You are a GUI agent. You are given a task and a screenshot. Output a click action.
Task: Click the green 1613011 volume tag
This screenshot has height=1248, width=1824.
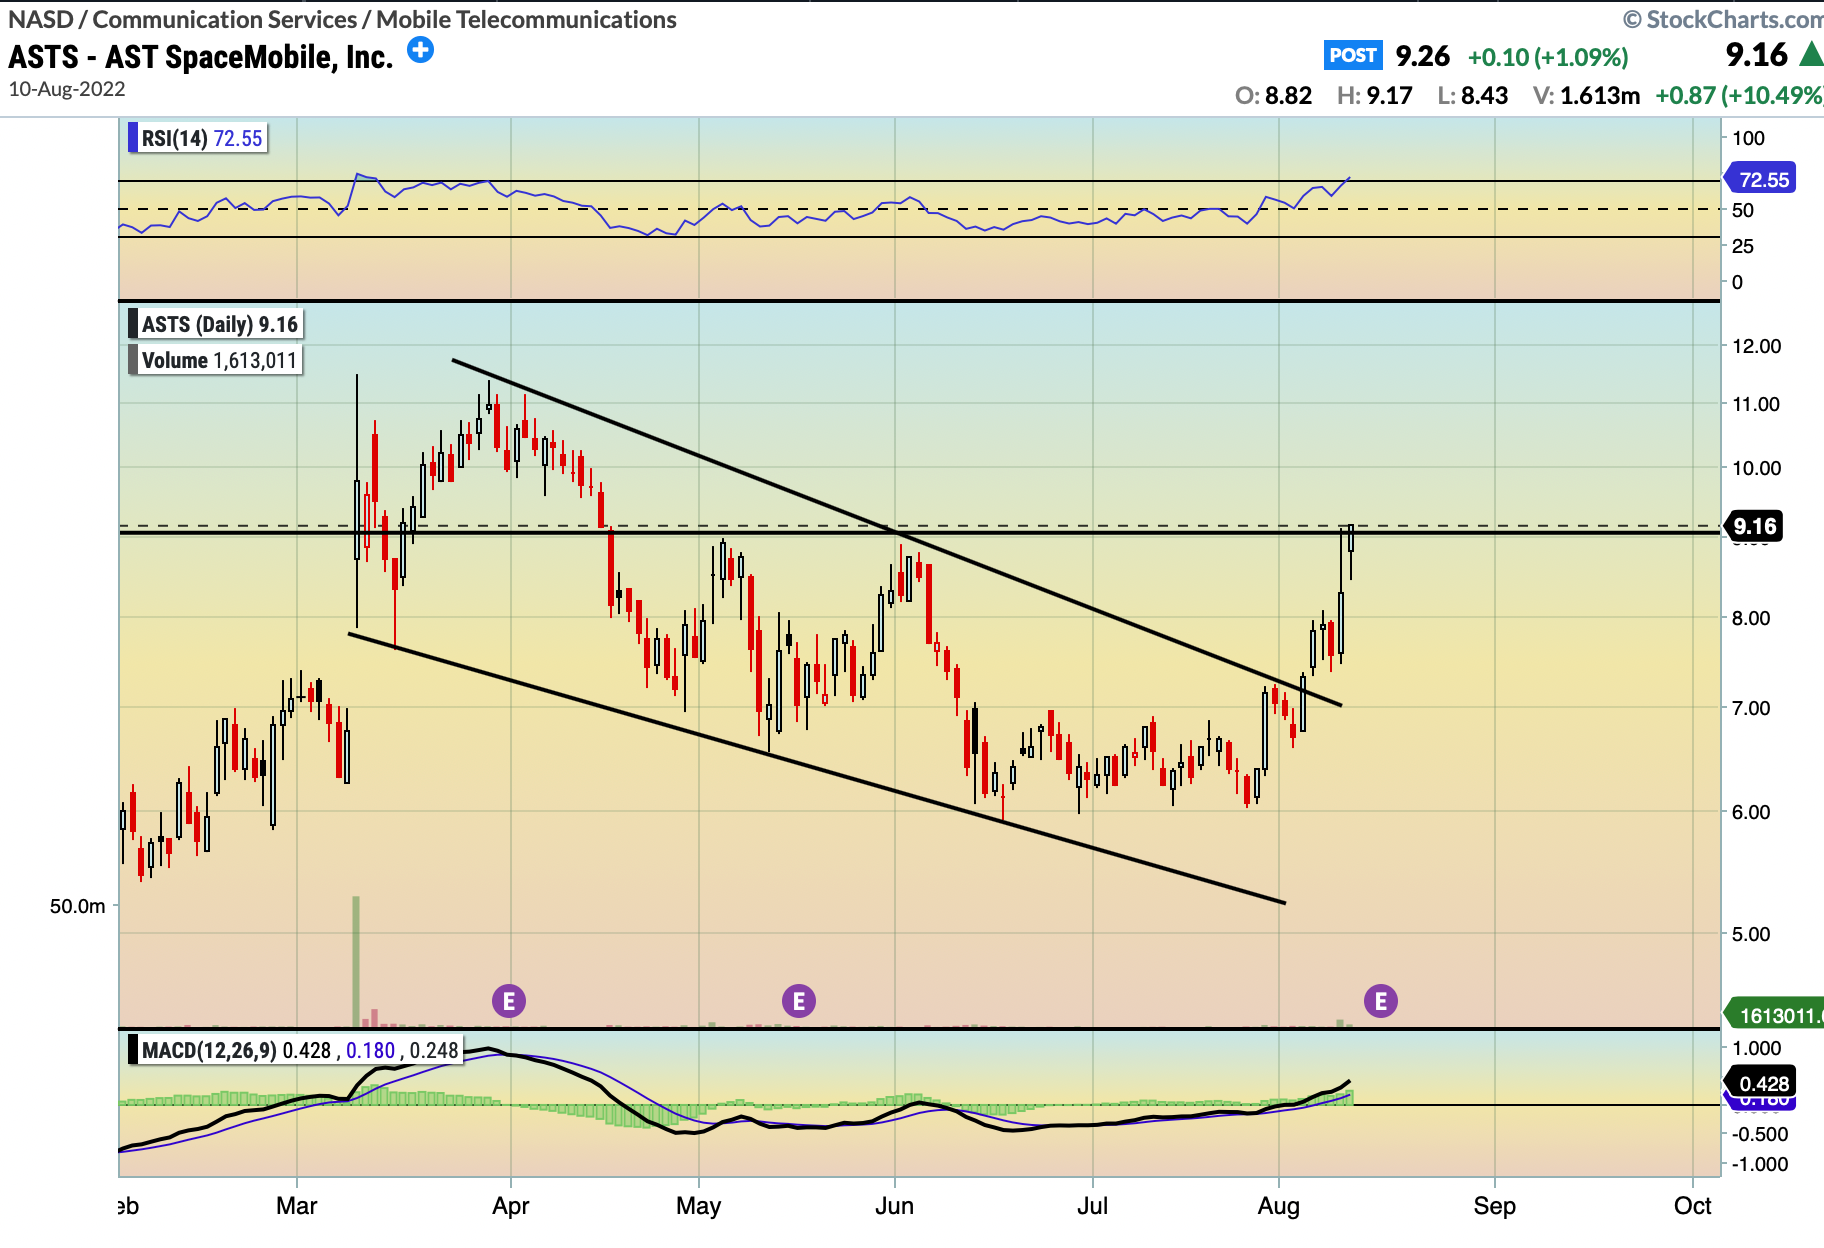1774,1015
